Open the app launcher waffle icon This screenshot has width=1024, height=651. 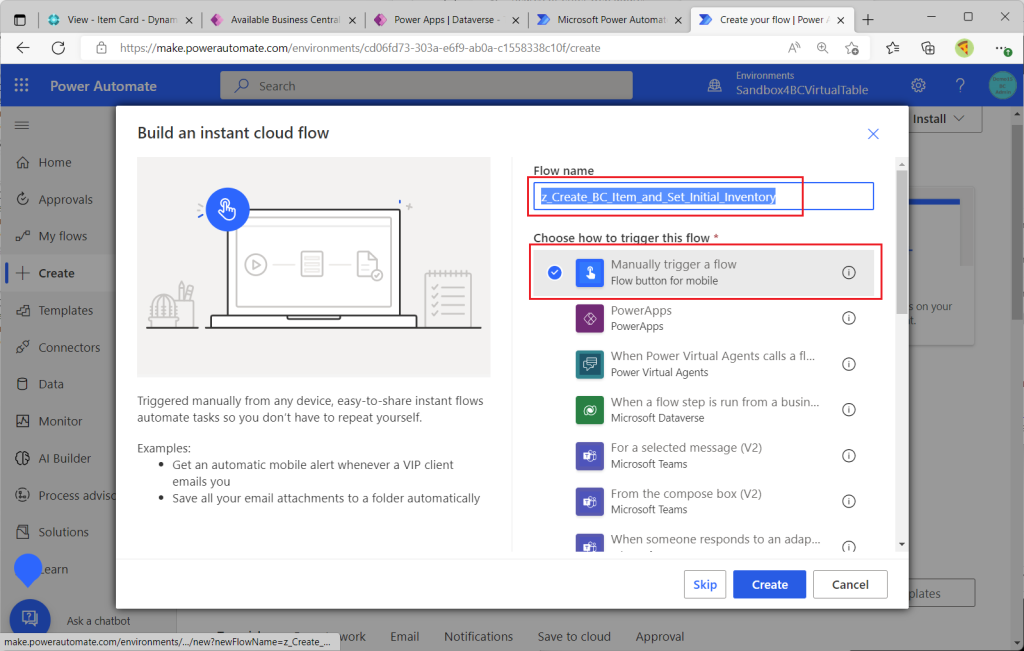[x=22, y=85]
